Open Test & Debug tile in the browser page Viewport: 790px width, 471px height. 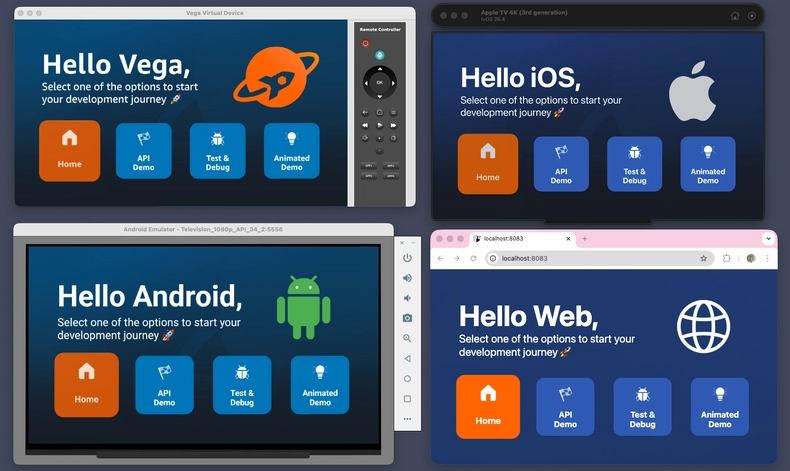[x=642, y=407]
